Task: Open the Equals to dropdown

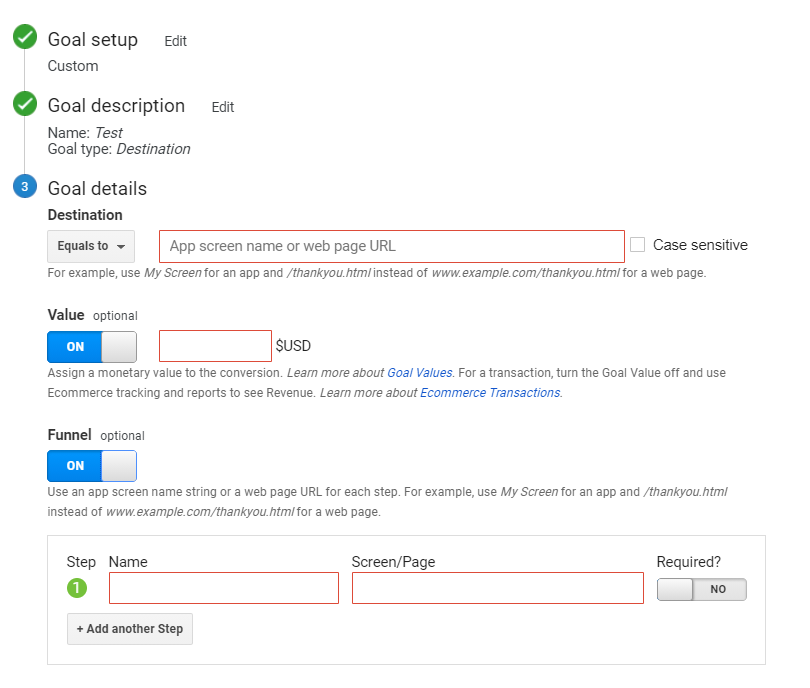Action: tap(91, 246)
